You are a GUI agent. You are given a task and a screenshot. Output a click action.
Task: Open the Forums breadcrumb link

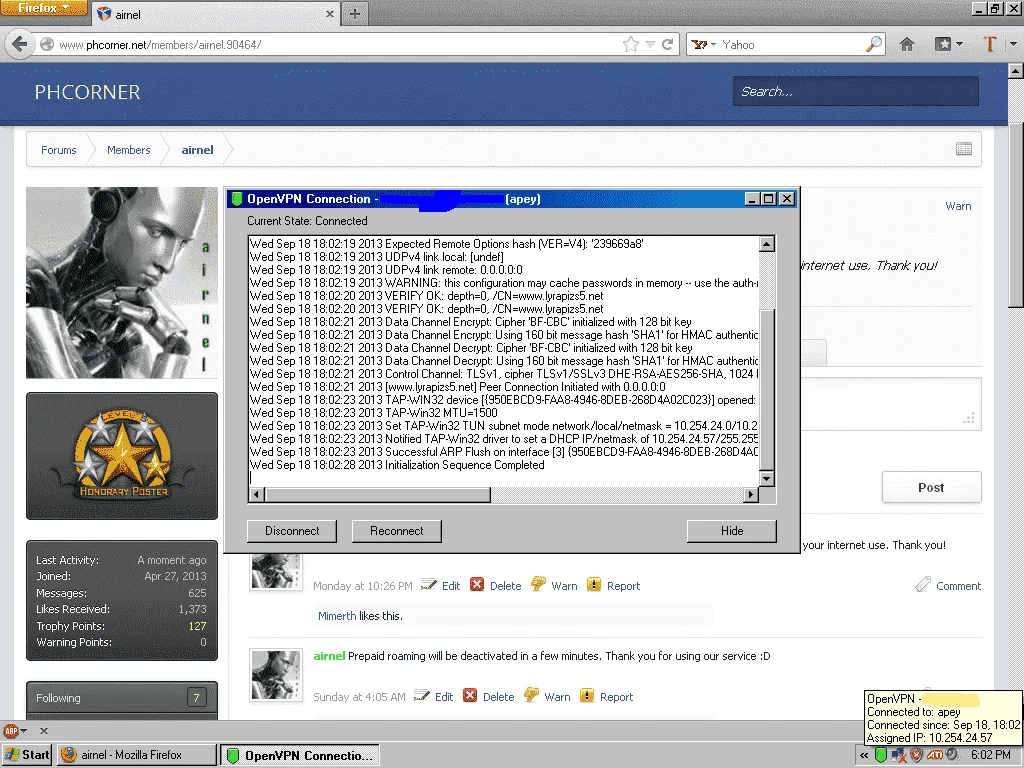(x=59, y=150)
